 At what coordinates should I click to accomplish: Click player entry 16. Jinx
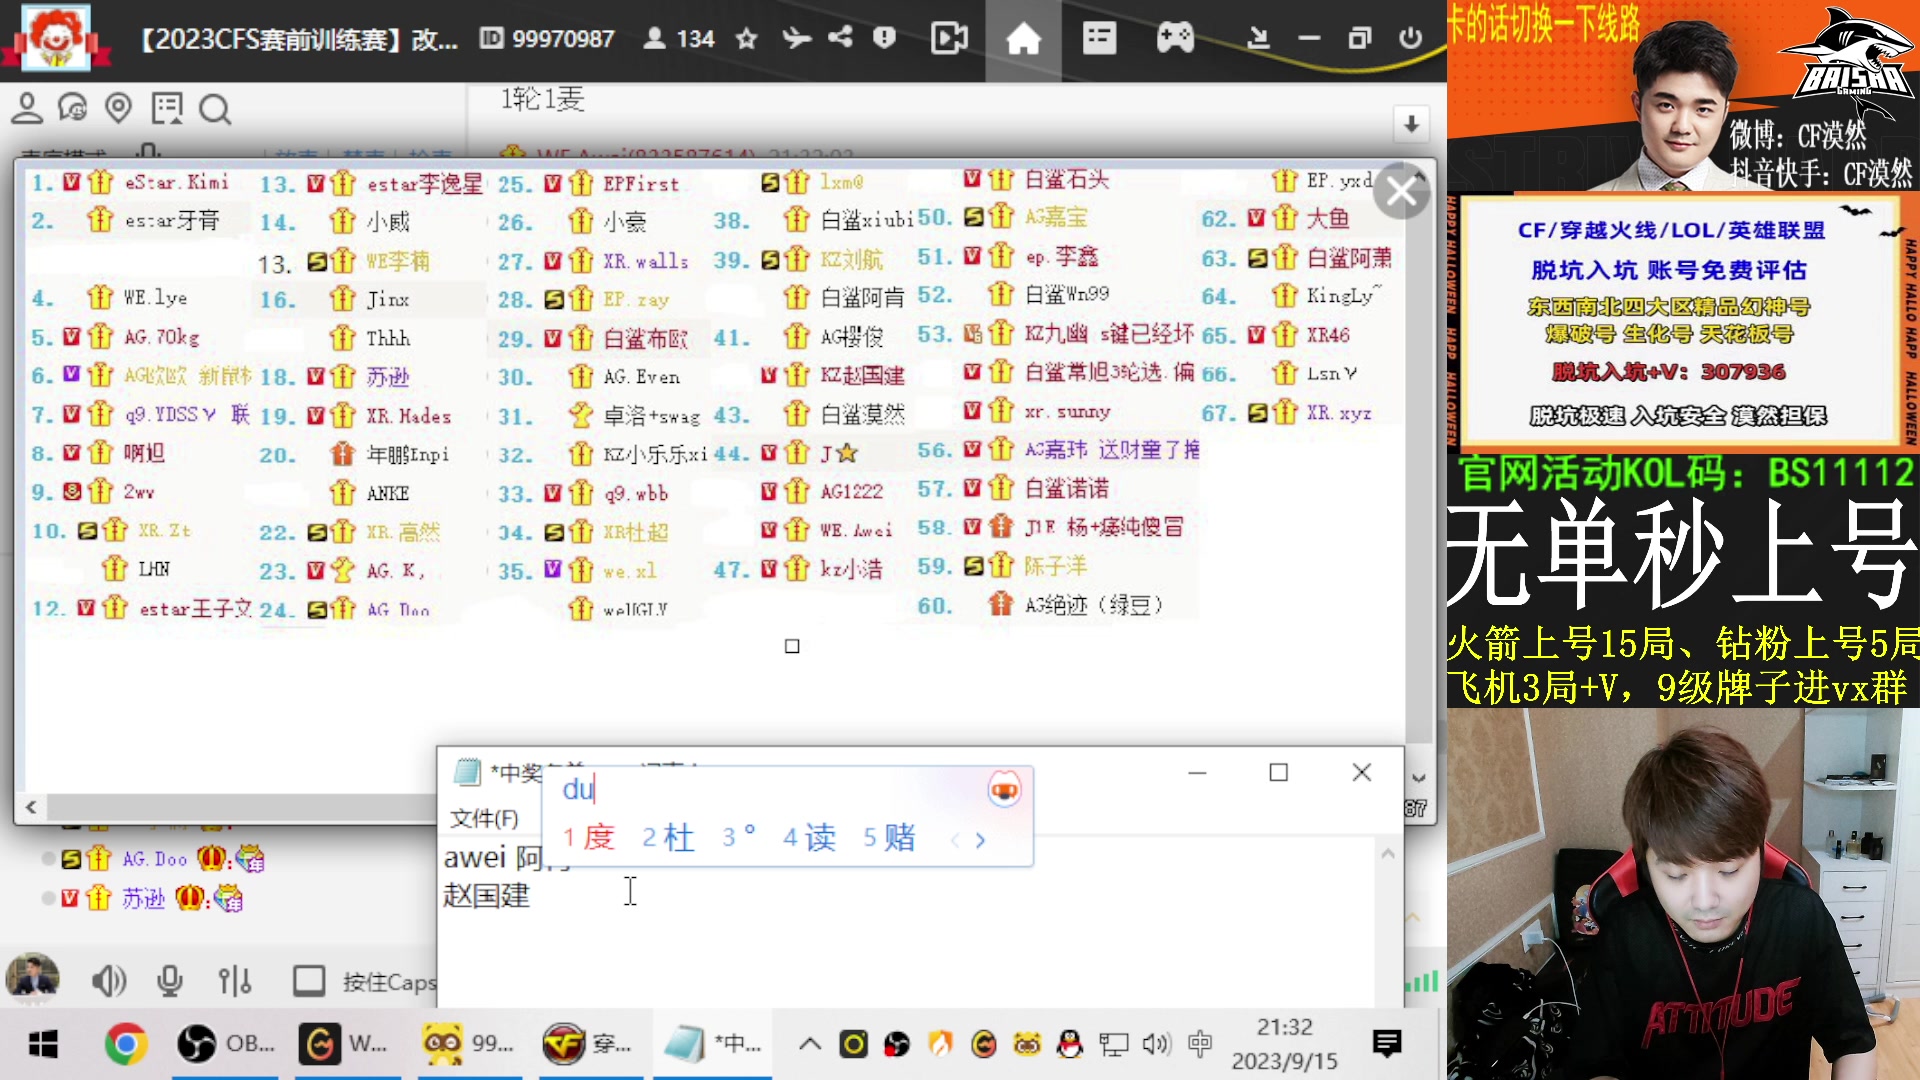(x=335, y=299)
